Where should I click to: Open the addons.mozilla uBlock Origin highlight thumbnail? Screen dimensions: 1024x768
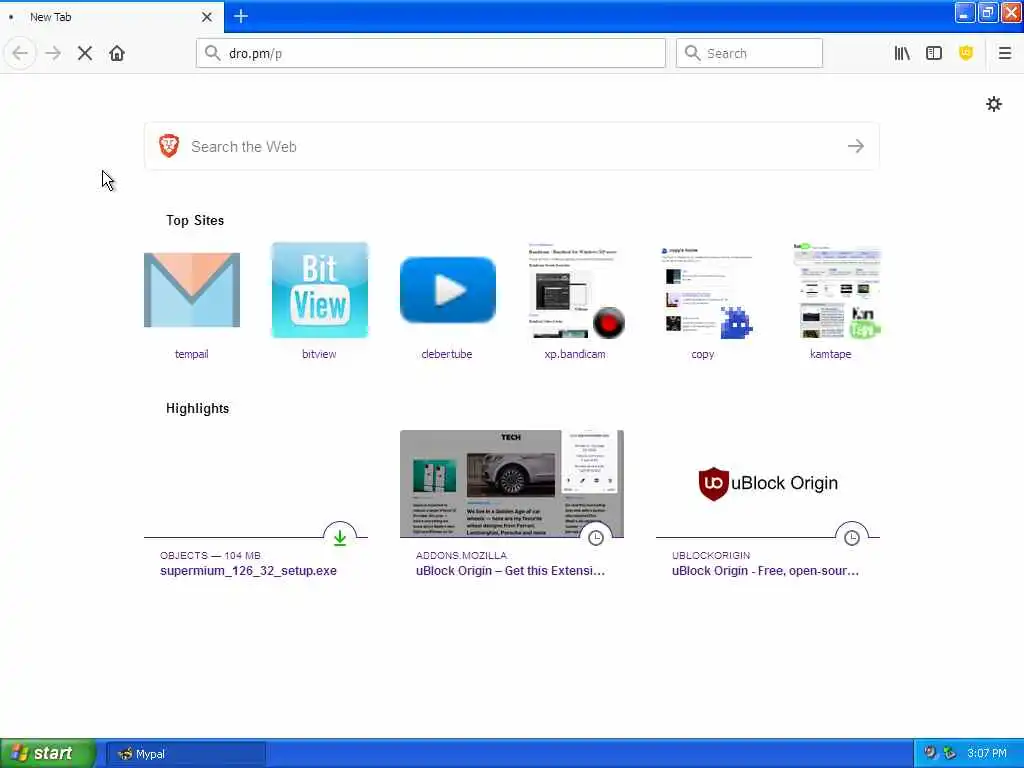(x=512, y=484)
